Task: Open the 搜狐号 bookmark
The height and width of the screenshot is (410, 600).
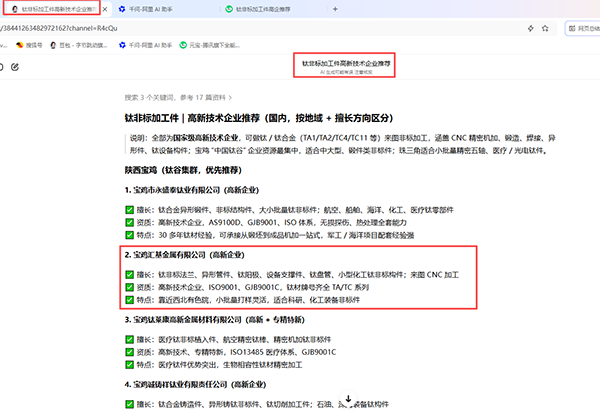Action: [x=29, y=45]
